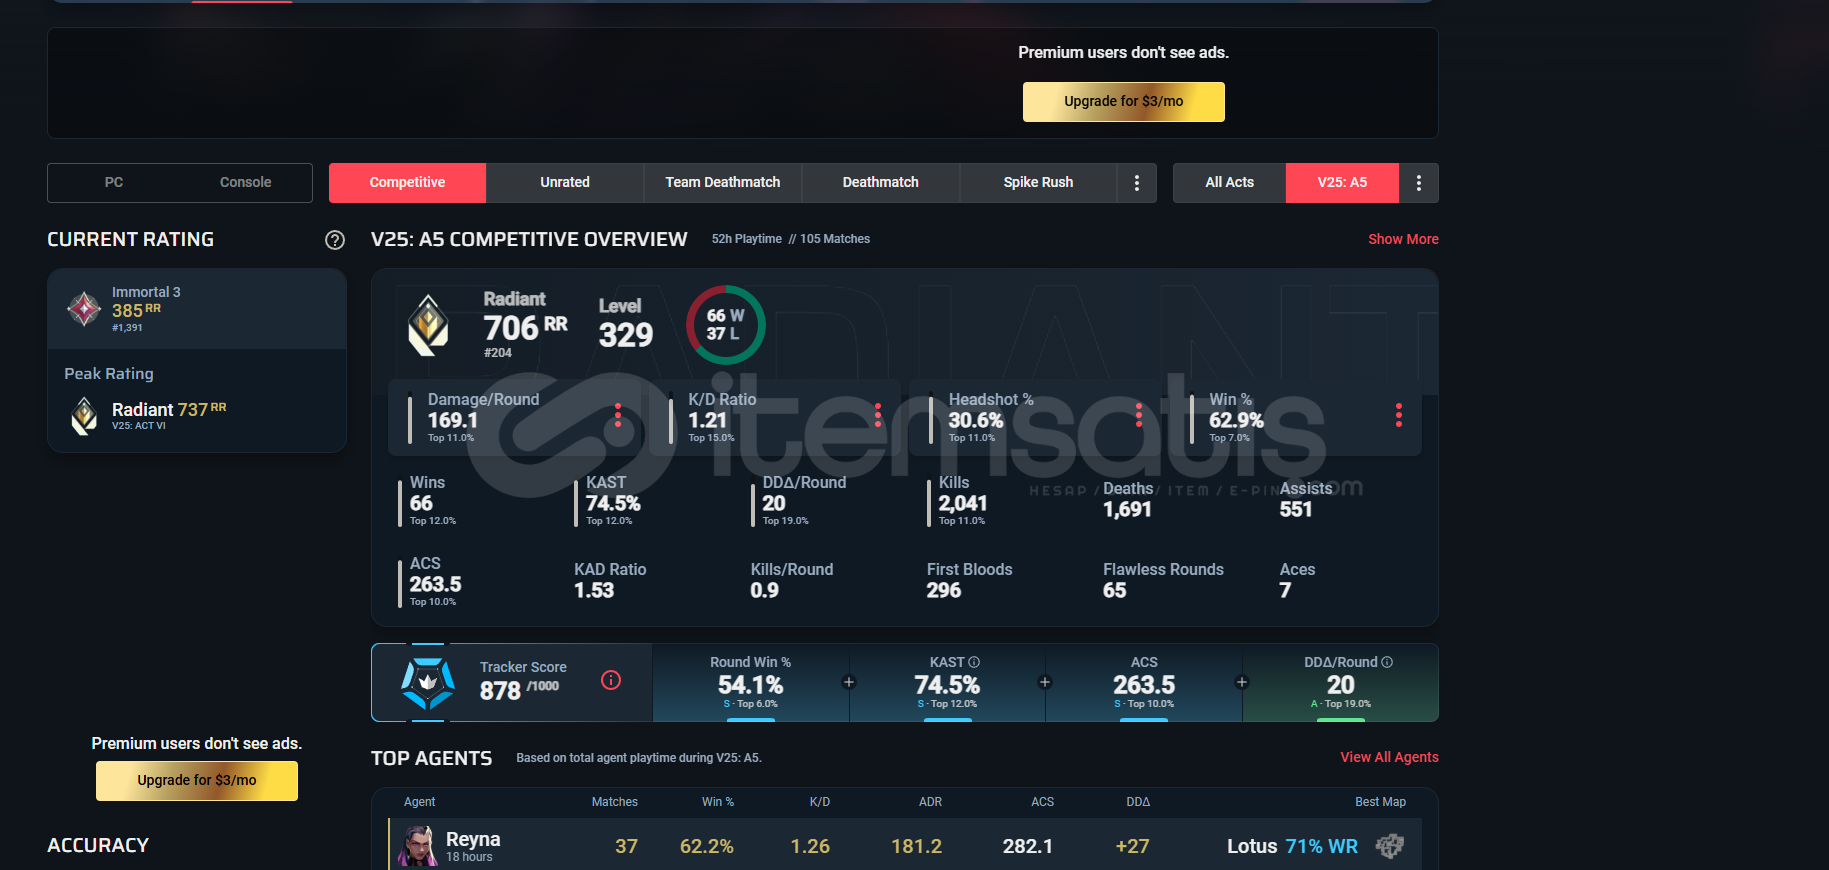Screen dimensions: 1829x870
Task: Click the Tracker Score logo icon
Action: click(428, 683)
